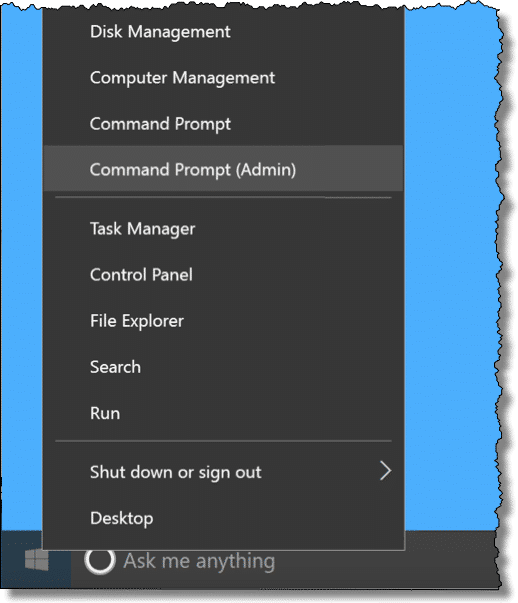Click the word Explorer in the File Explorer item
The width and height of the screenshot is (518, 603).
153,321
